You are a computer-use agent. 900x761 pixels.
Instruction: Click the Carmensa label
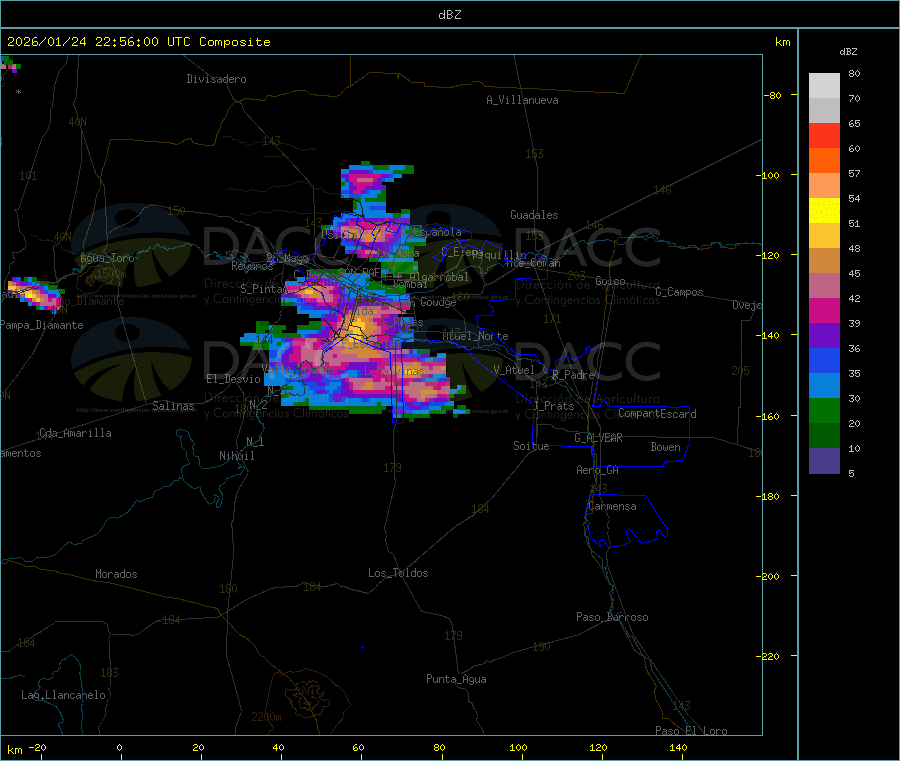point(612,506)
